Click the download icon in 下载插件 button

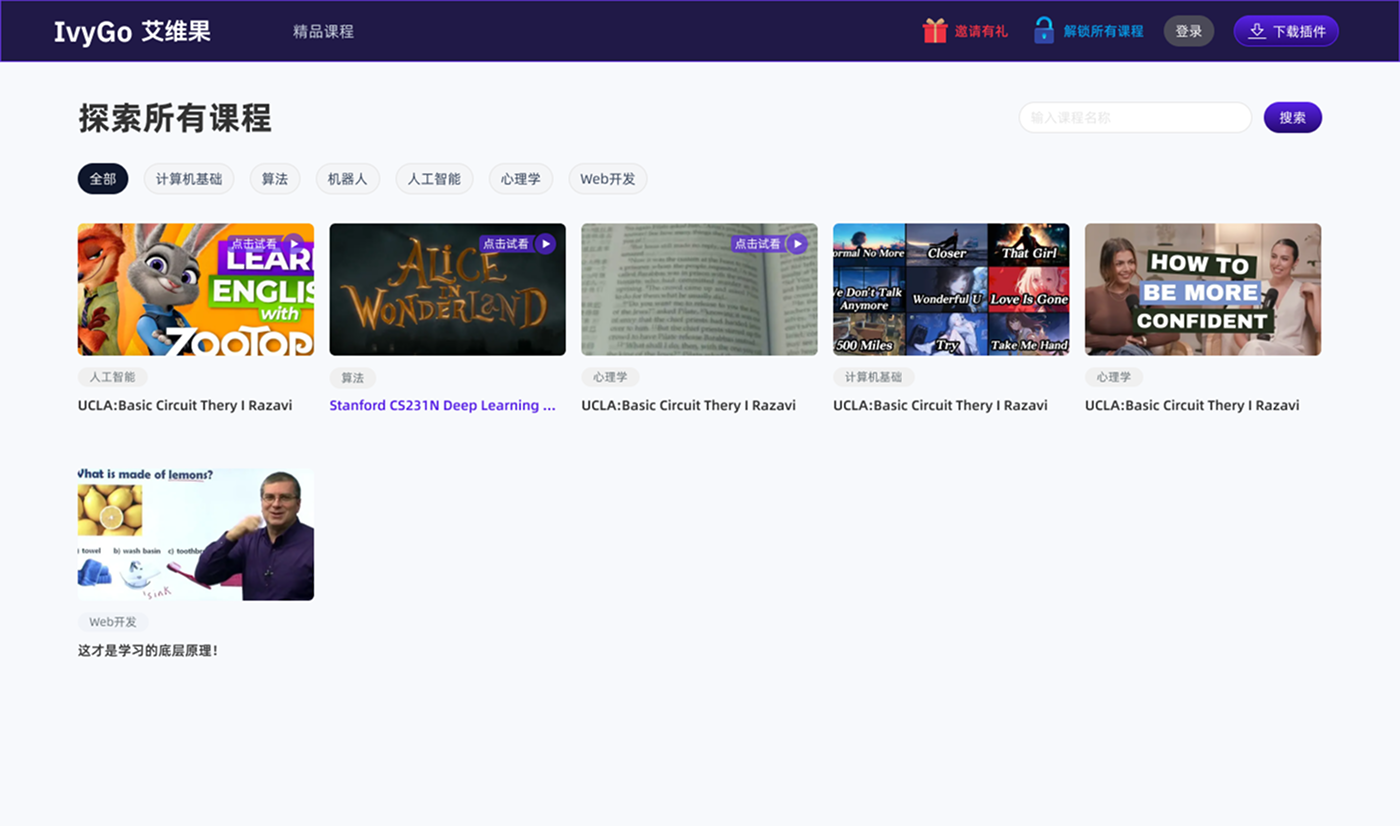(1256, 31)
